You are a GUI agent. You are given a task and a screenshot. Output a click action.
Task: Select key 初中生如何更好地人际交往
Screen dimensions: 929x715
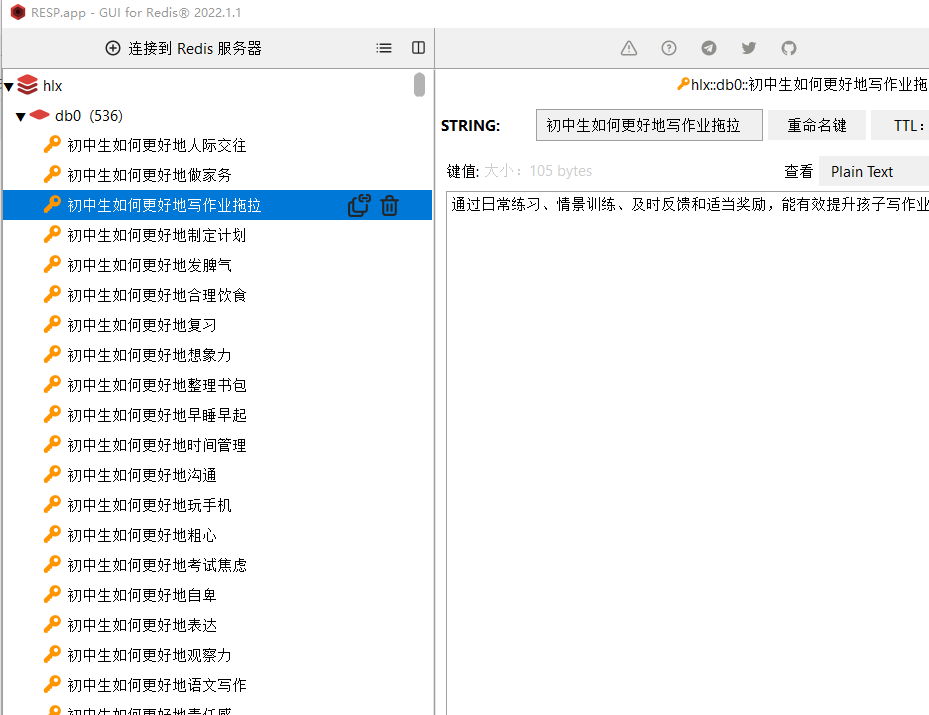(x=156, y=145)
